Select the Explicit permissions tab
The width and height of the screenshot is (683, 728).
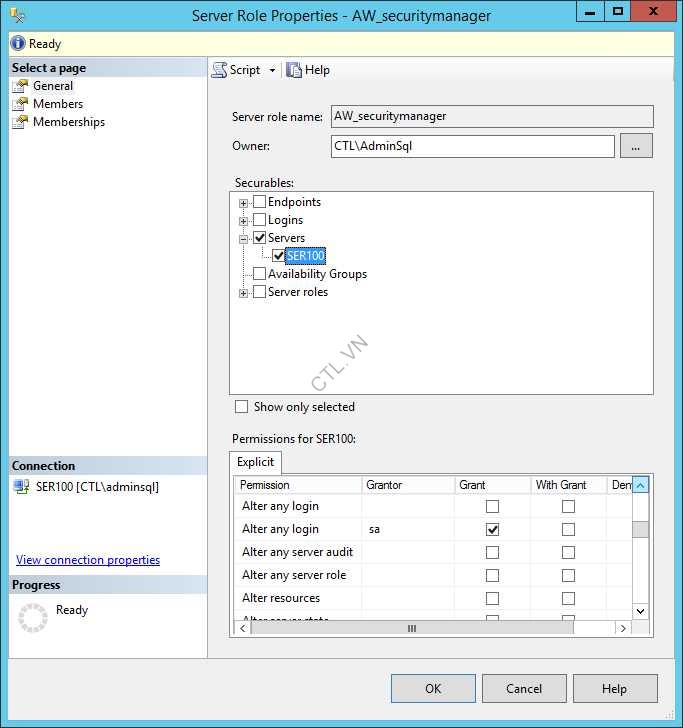256,463
